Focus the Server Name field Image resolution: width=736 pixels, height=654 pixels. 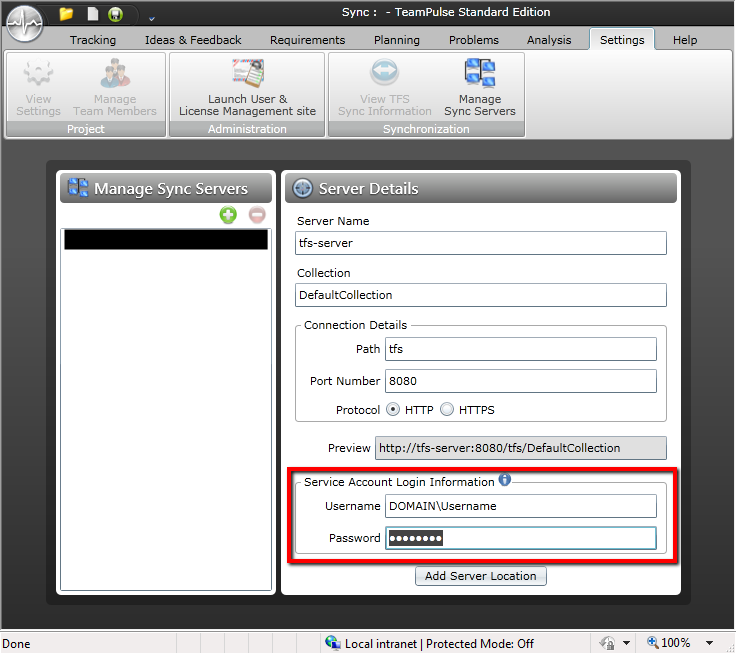coord(481,243)
